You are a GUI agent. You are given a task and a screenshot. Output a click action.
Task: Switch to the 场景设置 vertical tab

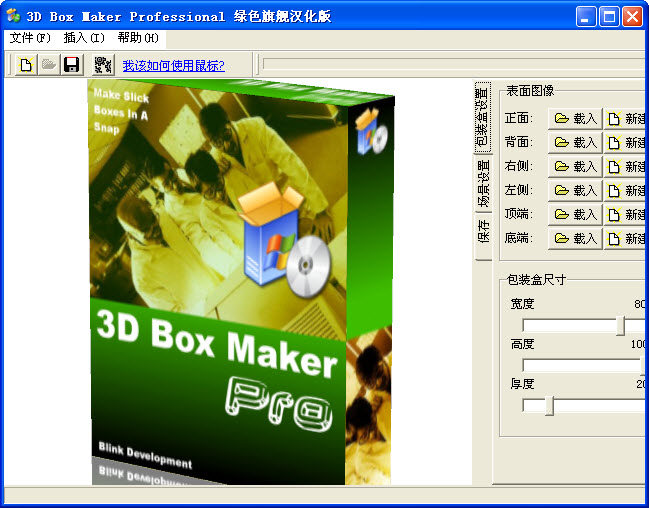click(x=483, y=183)
